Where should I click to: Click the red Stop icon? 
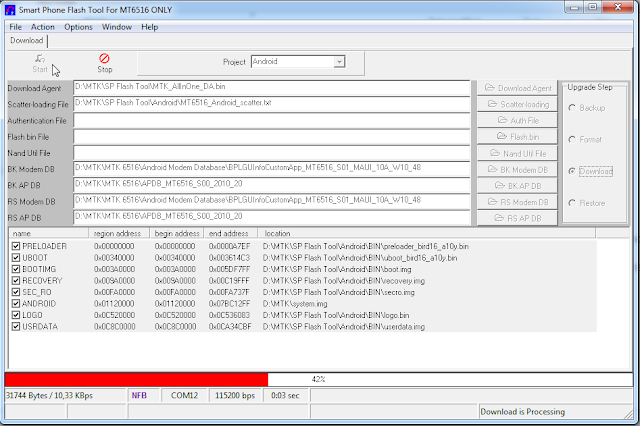coord(104,58)
